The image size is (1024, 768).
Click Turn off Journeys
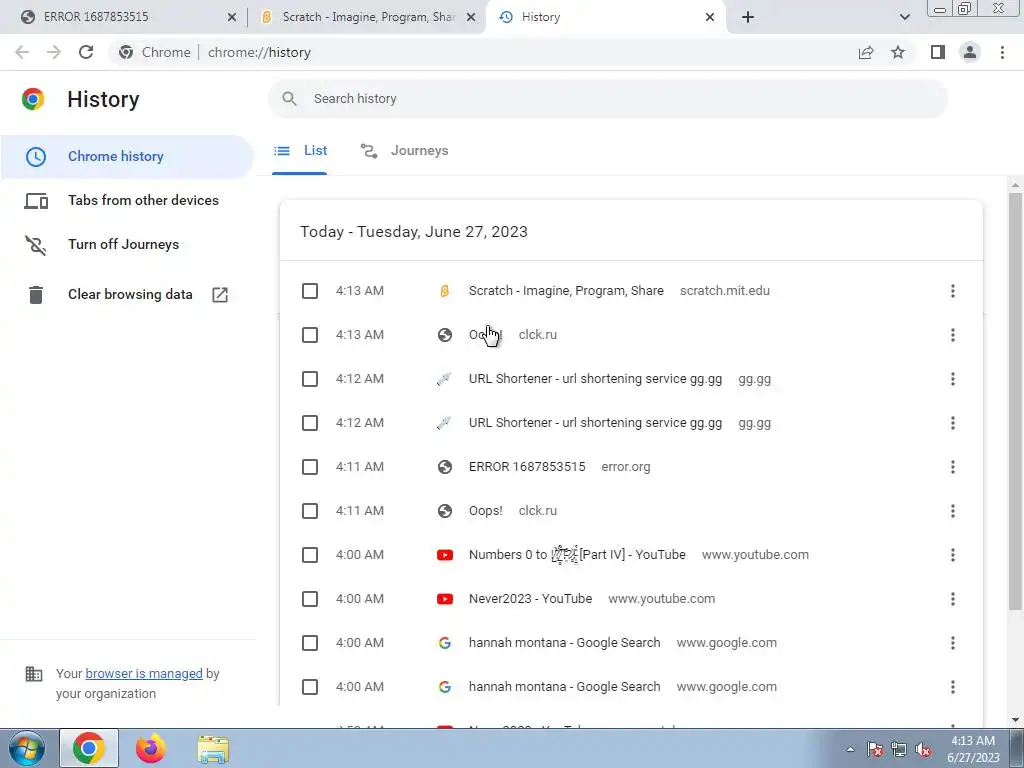(127, 244)
